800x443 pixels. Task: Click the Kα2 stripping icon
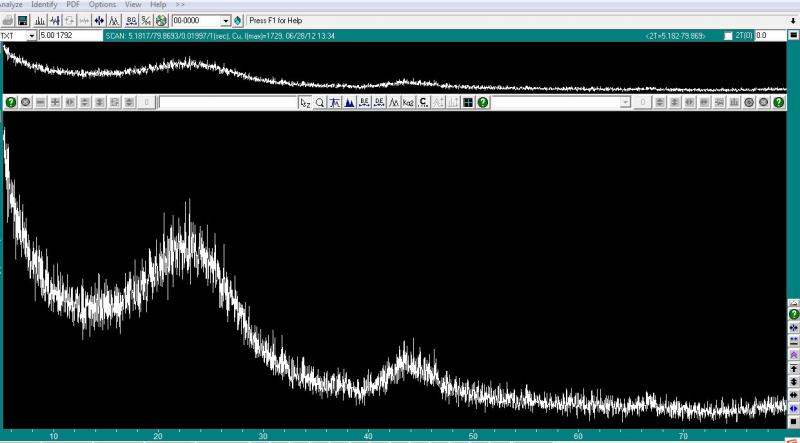coord(409,102)
